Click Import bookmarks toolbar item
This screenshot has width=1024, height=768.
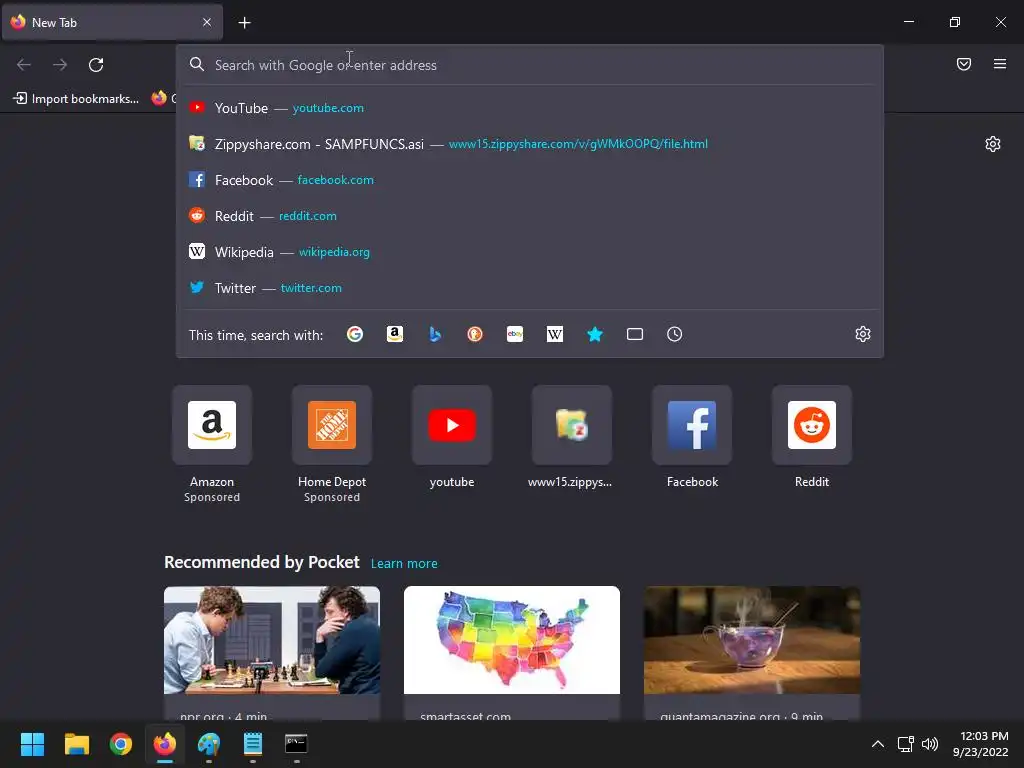[x=76, y=99]
